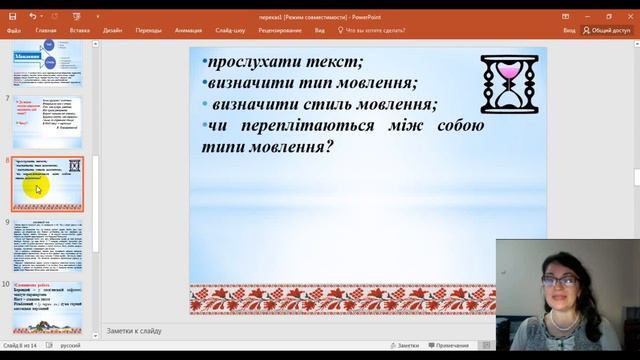Open the Вставка ribbon tab
The height and width of the screenshot is (360, 640).
coord(80,30)
